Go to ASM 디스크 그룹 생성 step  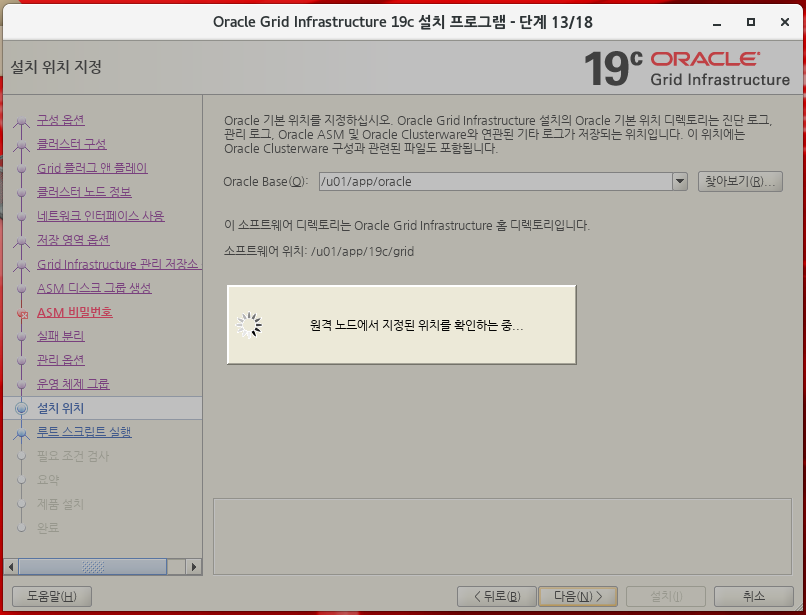point(94,288)
